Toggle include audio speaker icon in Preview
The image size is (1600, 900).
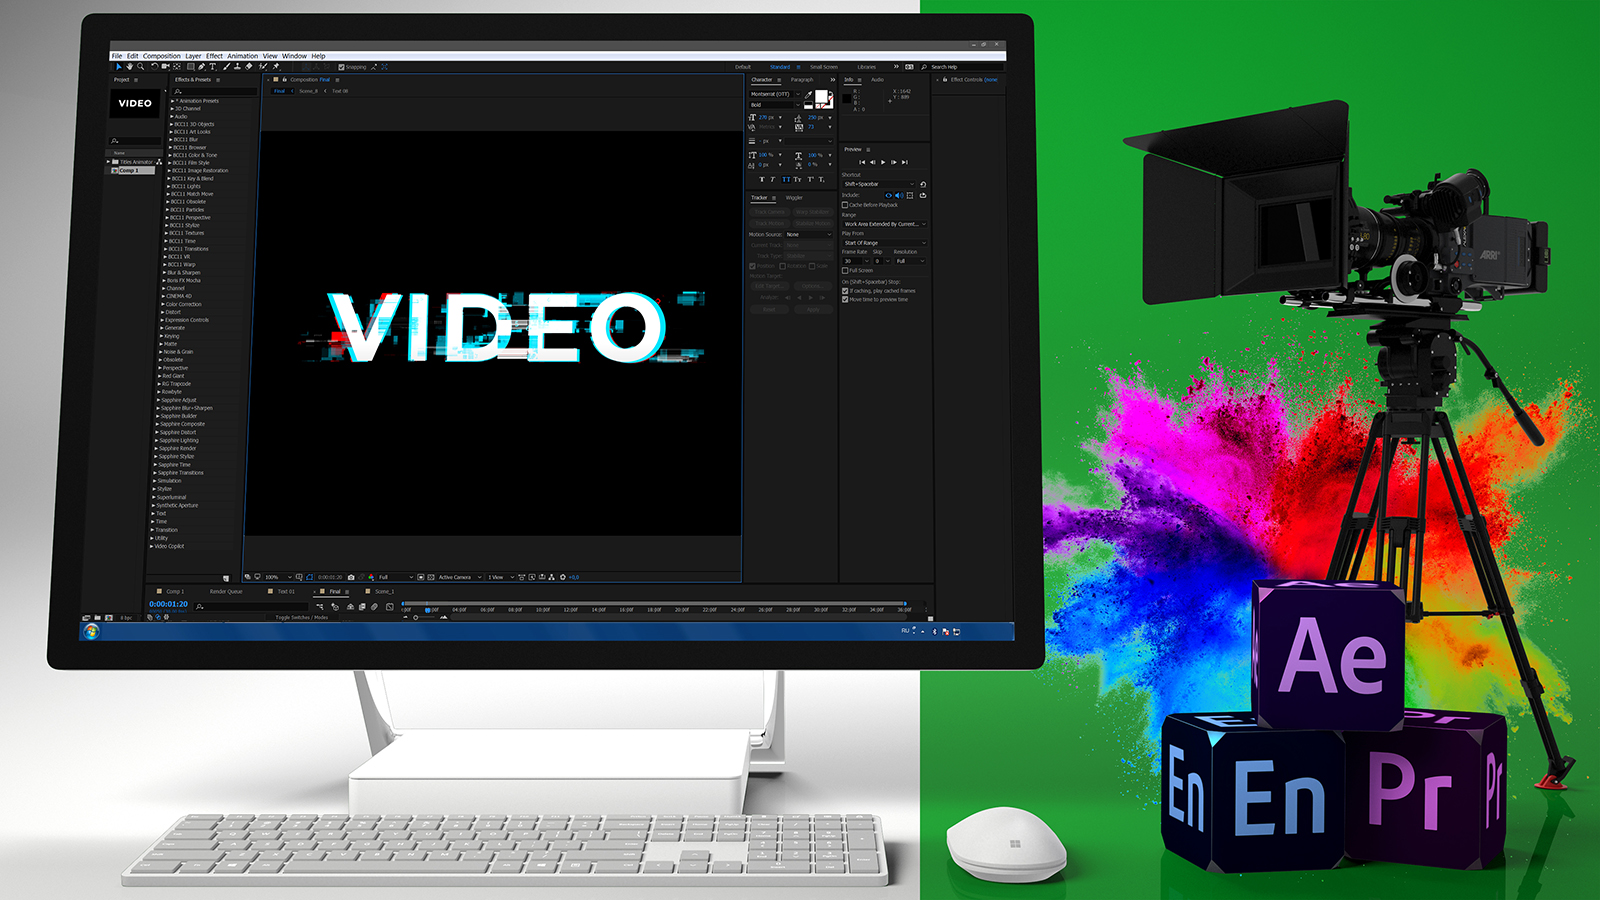[x=899, y=195]
